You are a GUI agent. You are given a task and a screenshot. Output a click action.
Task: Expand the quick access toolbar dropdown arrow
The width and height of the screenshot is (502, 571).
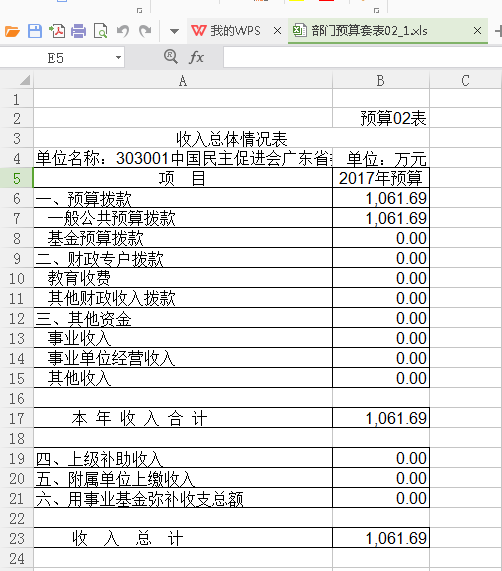[x=175, y=31]
